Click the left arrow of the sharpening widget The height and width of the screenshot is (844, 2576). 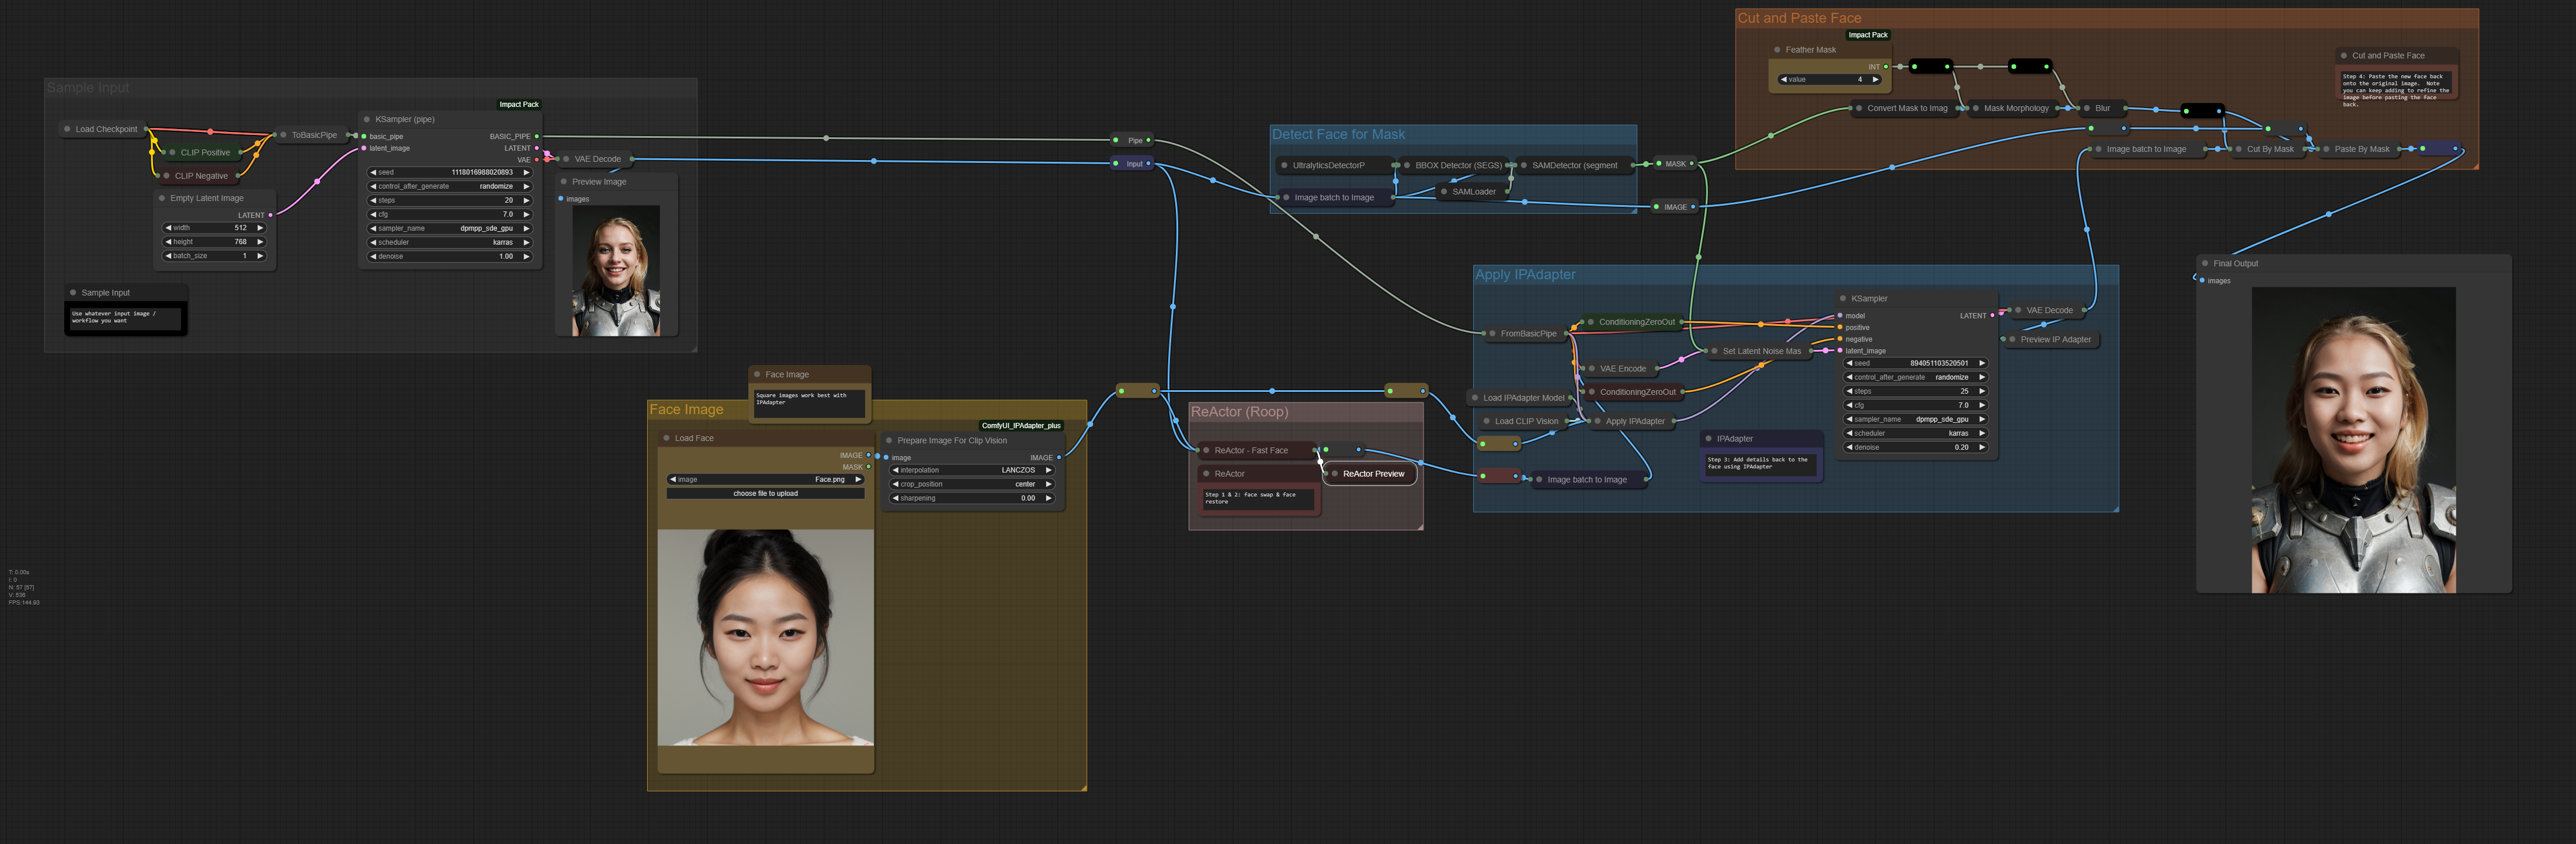(x=895, y=498)
